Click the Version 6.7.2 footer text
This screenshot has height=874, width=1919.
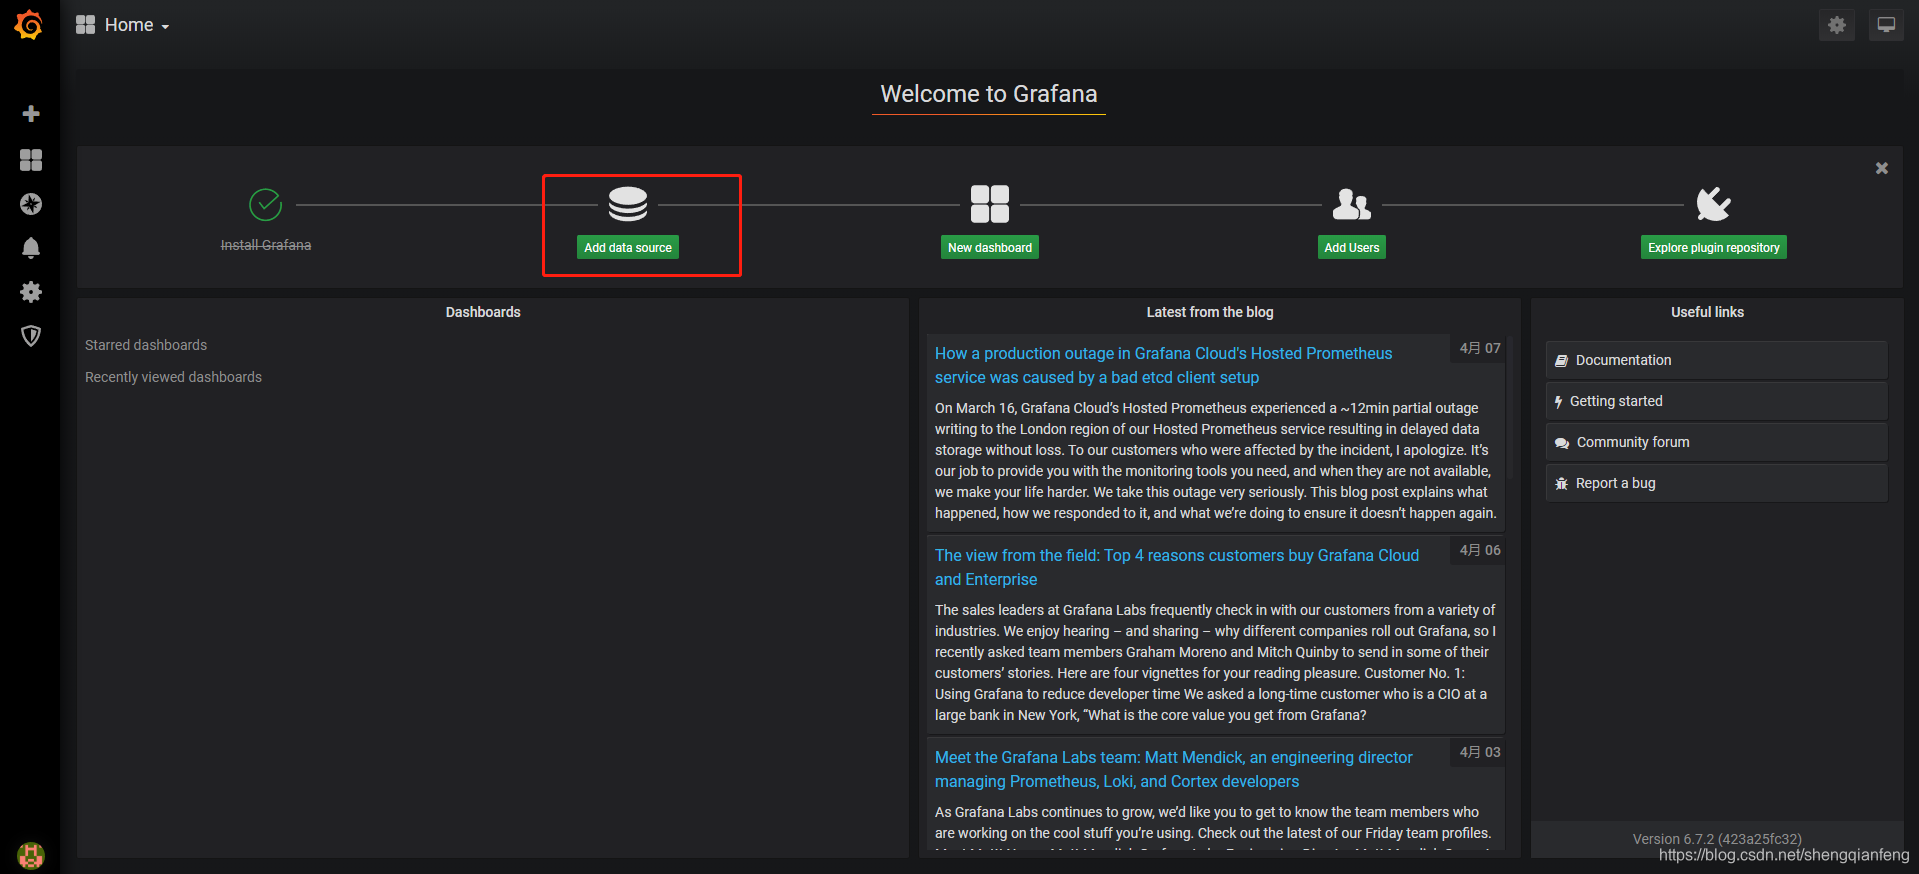[x=1717, y=839]
